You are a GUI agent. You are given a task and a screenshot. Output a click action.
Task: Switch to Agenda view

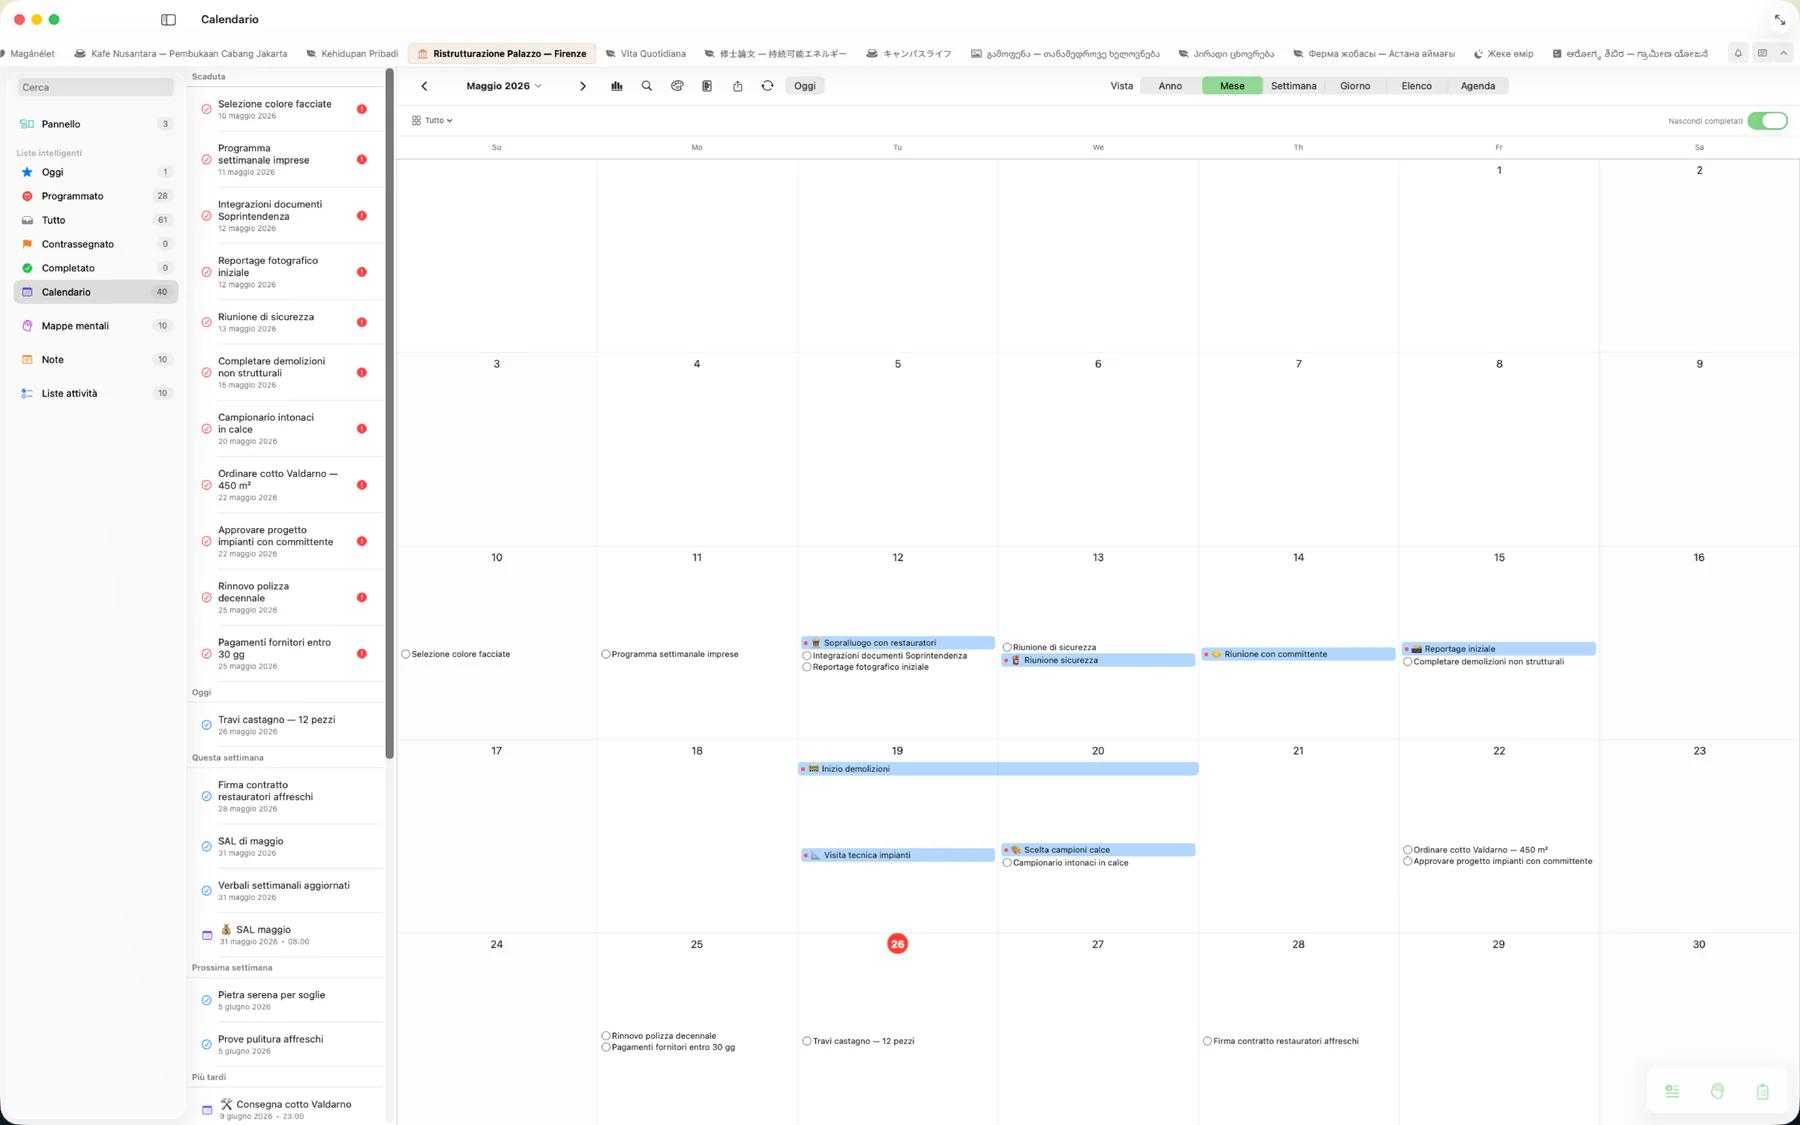(x=1478, y=86)
